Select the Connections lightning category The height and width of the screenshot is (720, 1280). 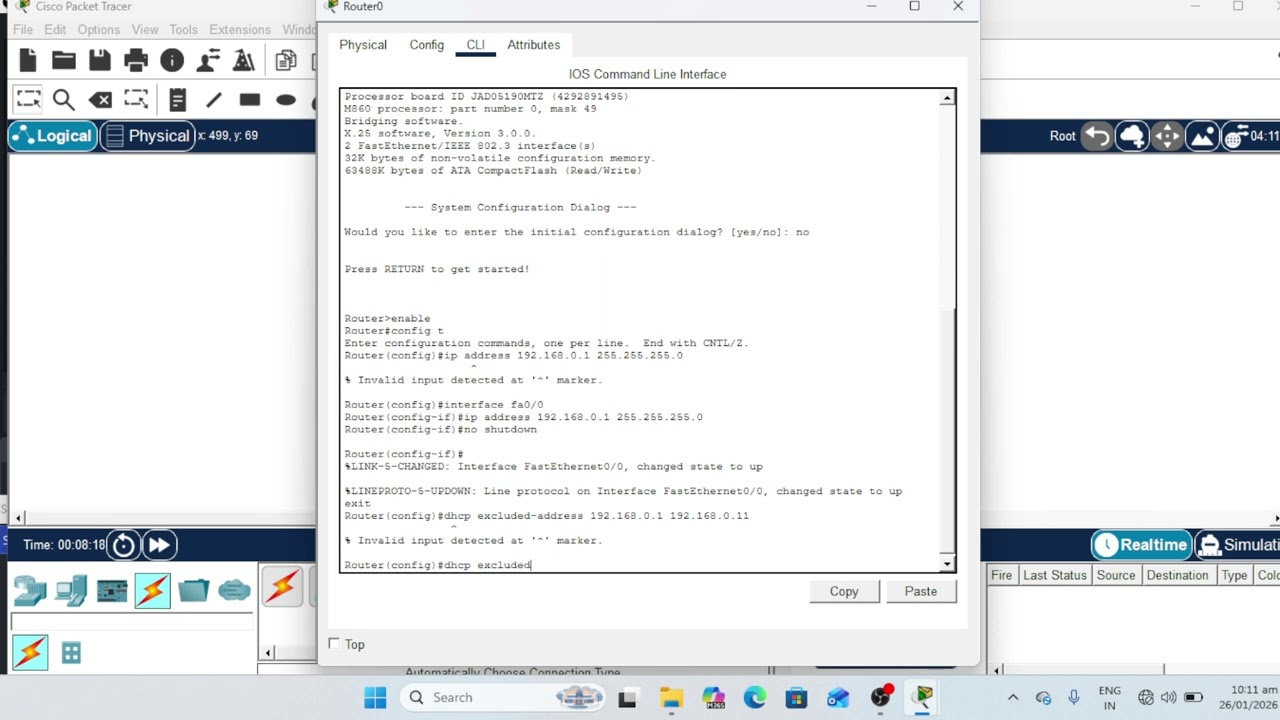153,591
